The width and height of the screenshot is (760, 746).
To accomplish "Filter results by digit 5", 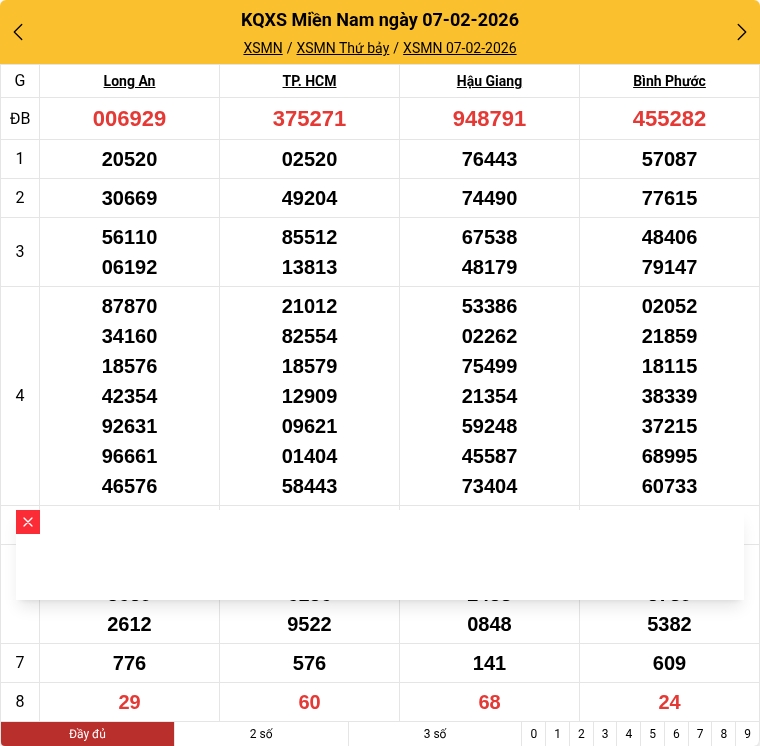I will (x=652, y=734).
